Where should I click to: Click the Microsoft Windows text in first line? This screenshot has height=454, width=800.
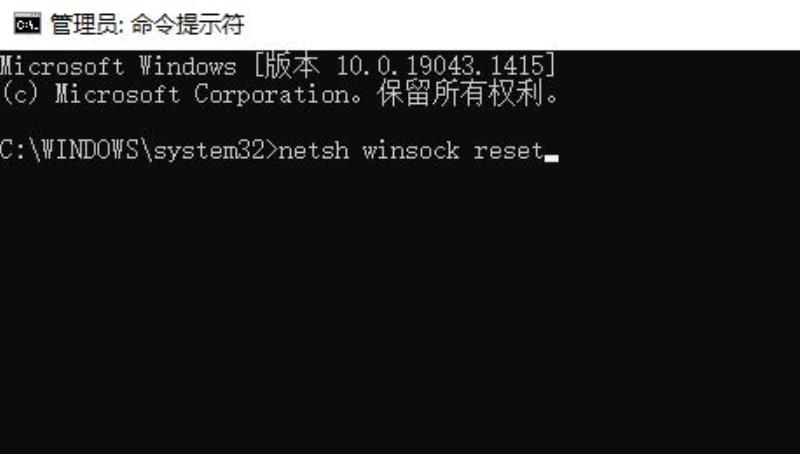pyautogui.click(x=118, y=67)
